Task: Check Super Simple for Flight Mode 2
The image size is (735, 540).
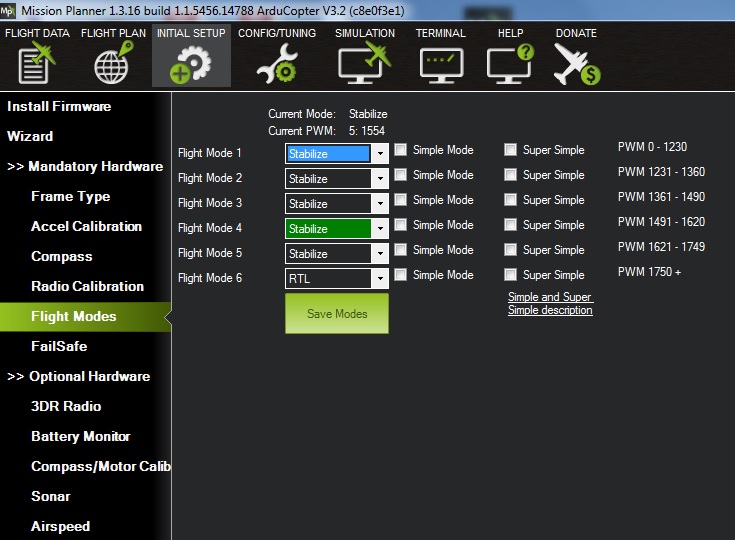Action: coord(510,175)
